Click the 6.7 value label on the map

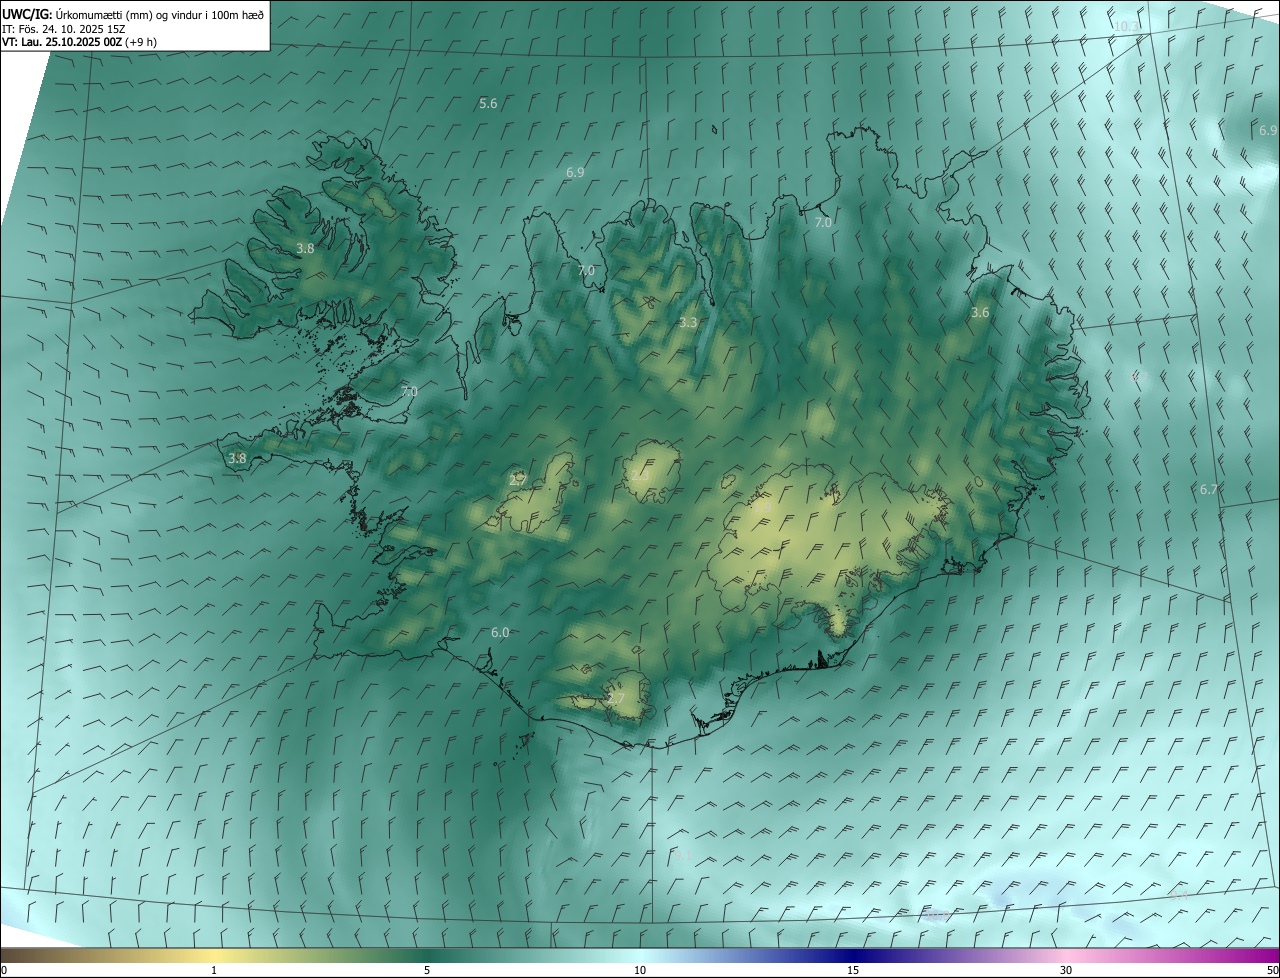click(1208, 489)
